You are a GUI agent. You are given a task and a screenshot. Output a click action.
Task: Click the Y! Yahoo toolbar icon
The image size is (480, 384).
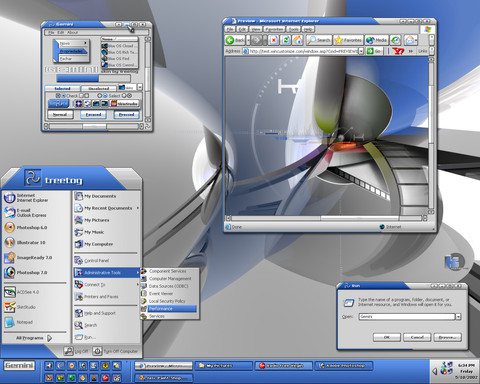(x=398, y=51)
